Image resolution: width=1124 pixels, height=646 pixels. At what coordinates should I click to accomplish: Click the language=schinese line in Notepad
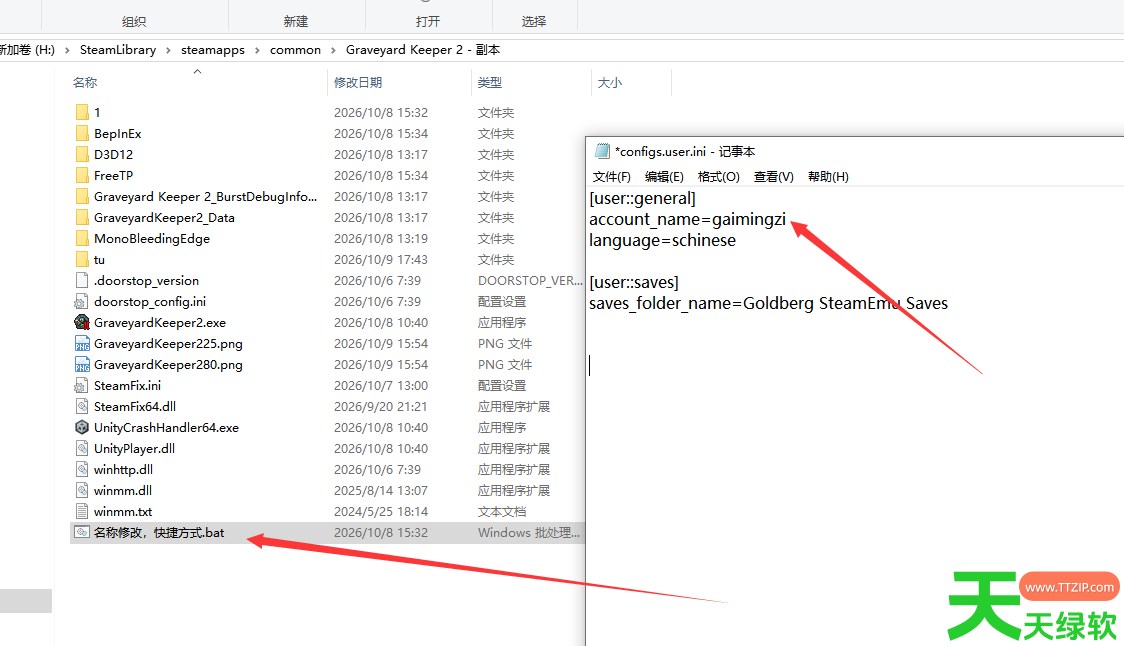[x=662, y=240]
